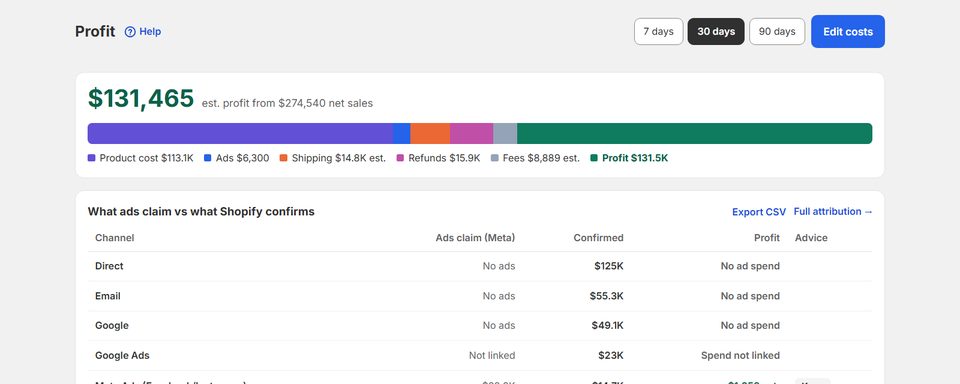Click the Ads $6,300 legend item
The image size is (960, 384).
point(236,158)
